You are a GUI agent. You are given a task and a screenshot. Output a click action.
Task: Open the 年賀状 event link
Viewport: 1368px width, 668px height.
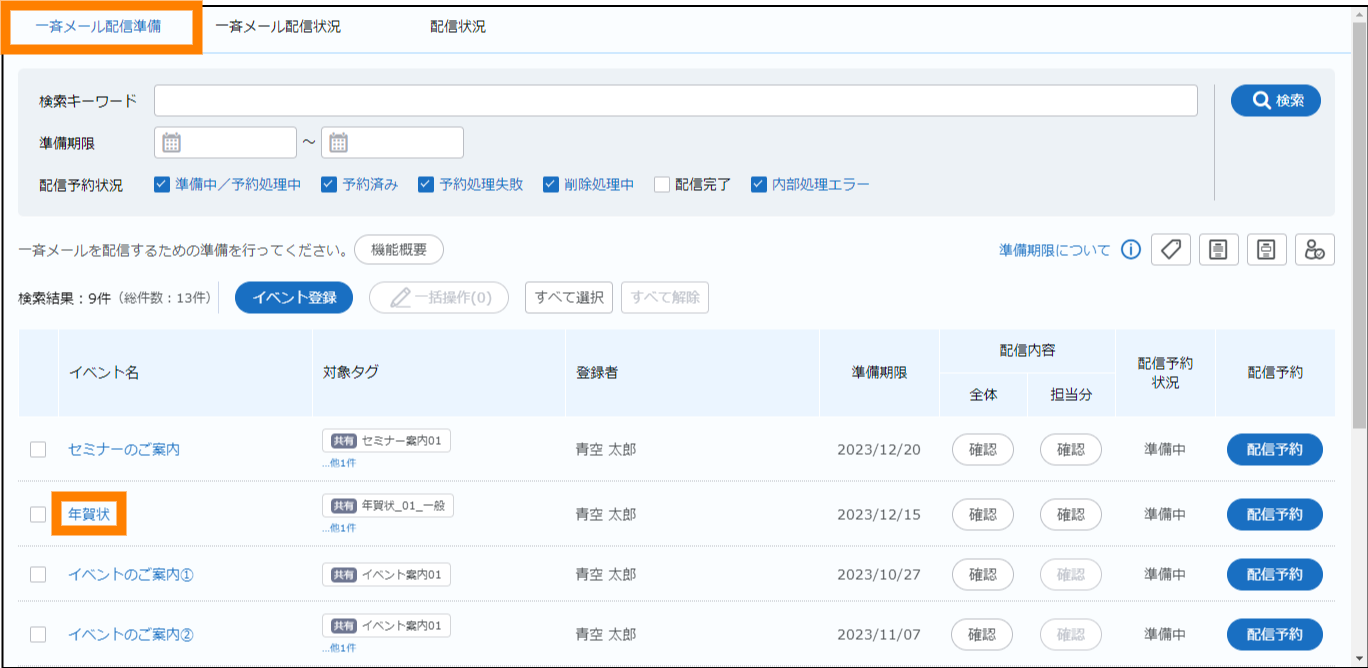(89, 514)
